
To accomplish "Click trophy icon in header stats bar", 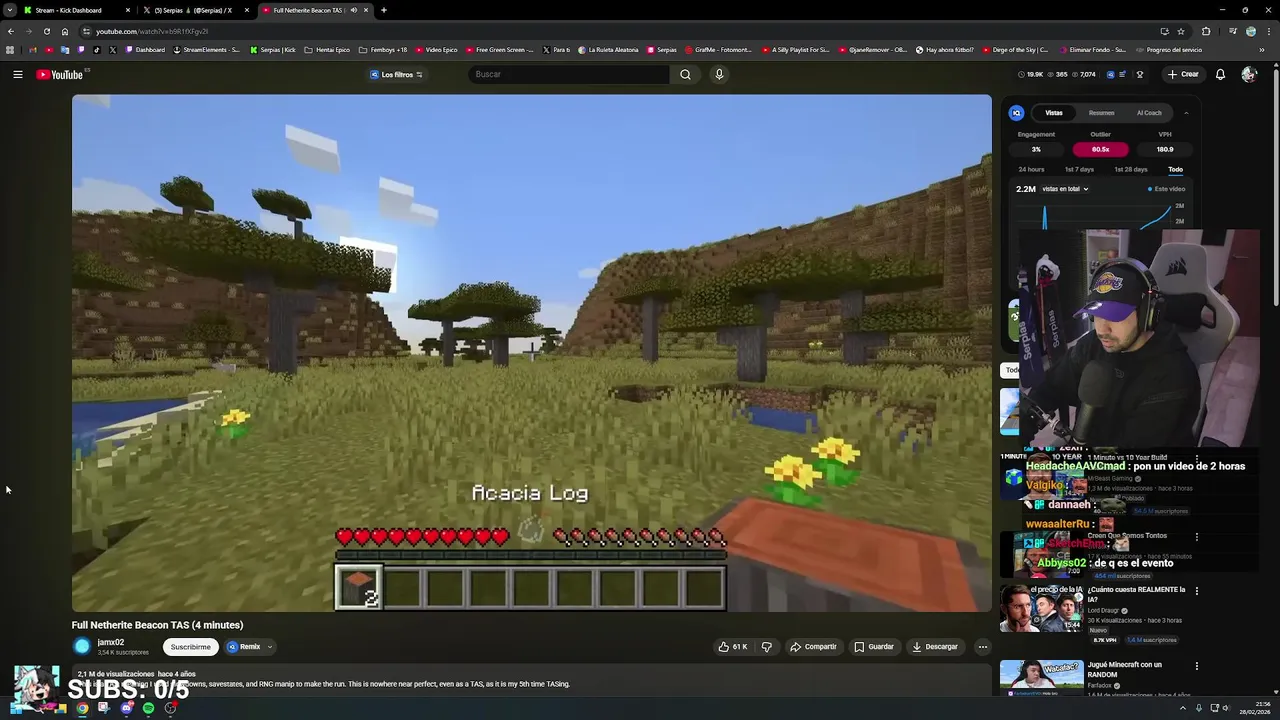I will click(1139, 74).
